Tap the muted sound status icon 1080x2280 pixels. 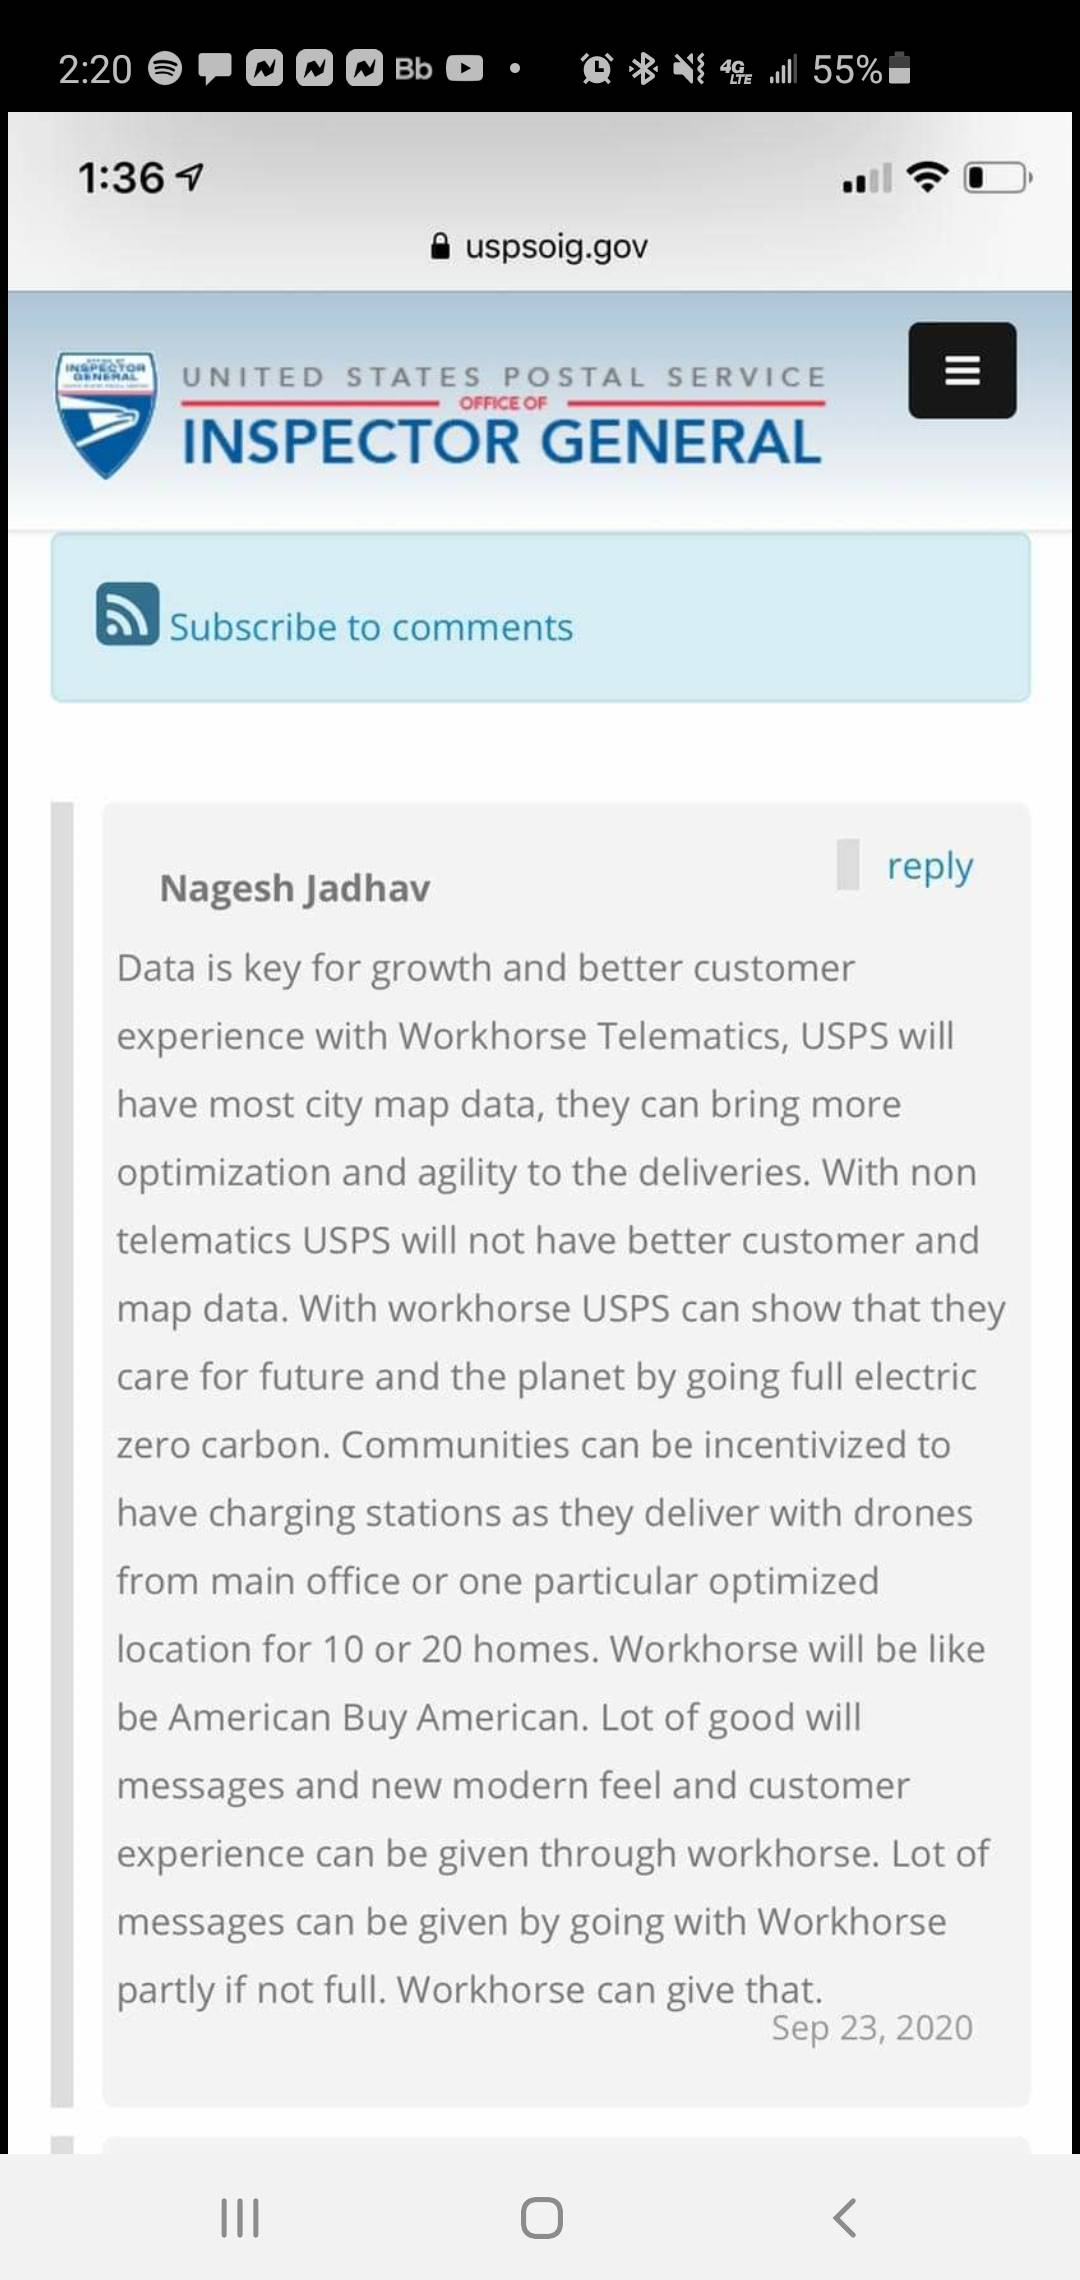tap(689, 68)
